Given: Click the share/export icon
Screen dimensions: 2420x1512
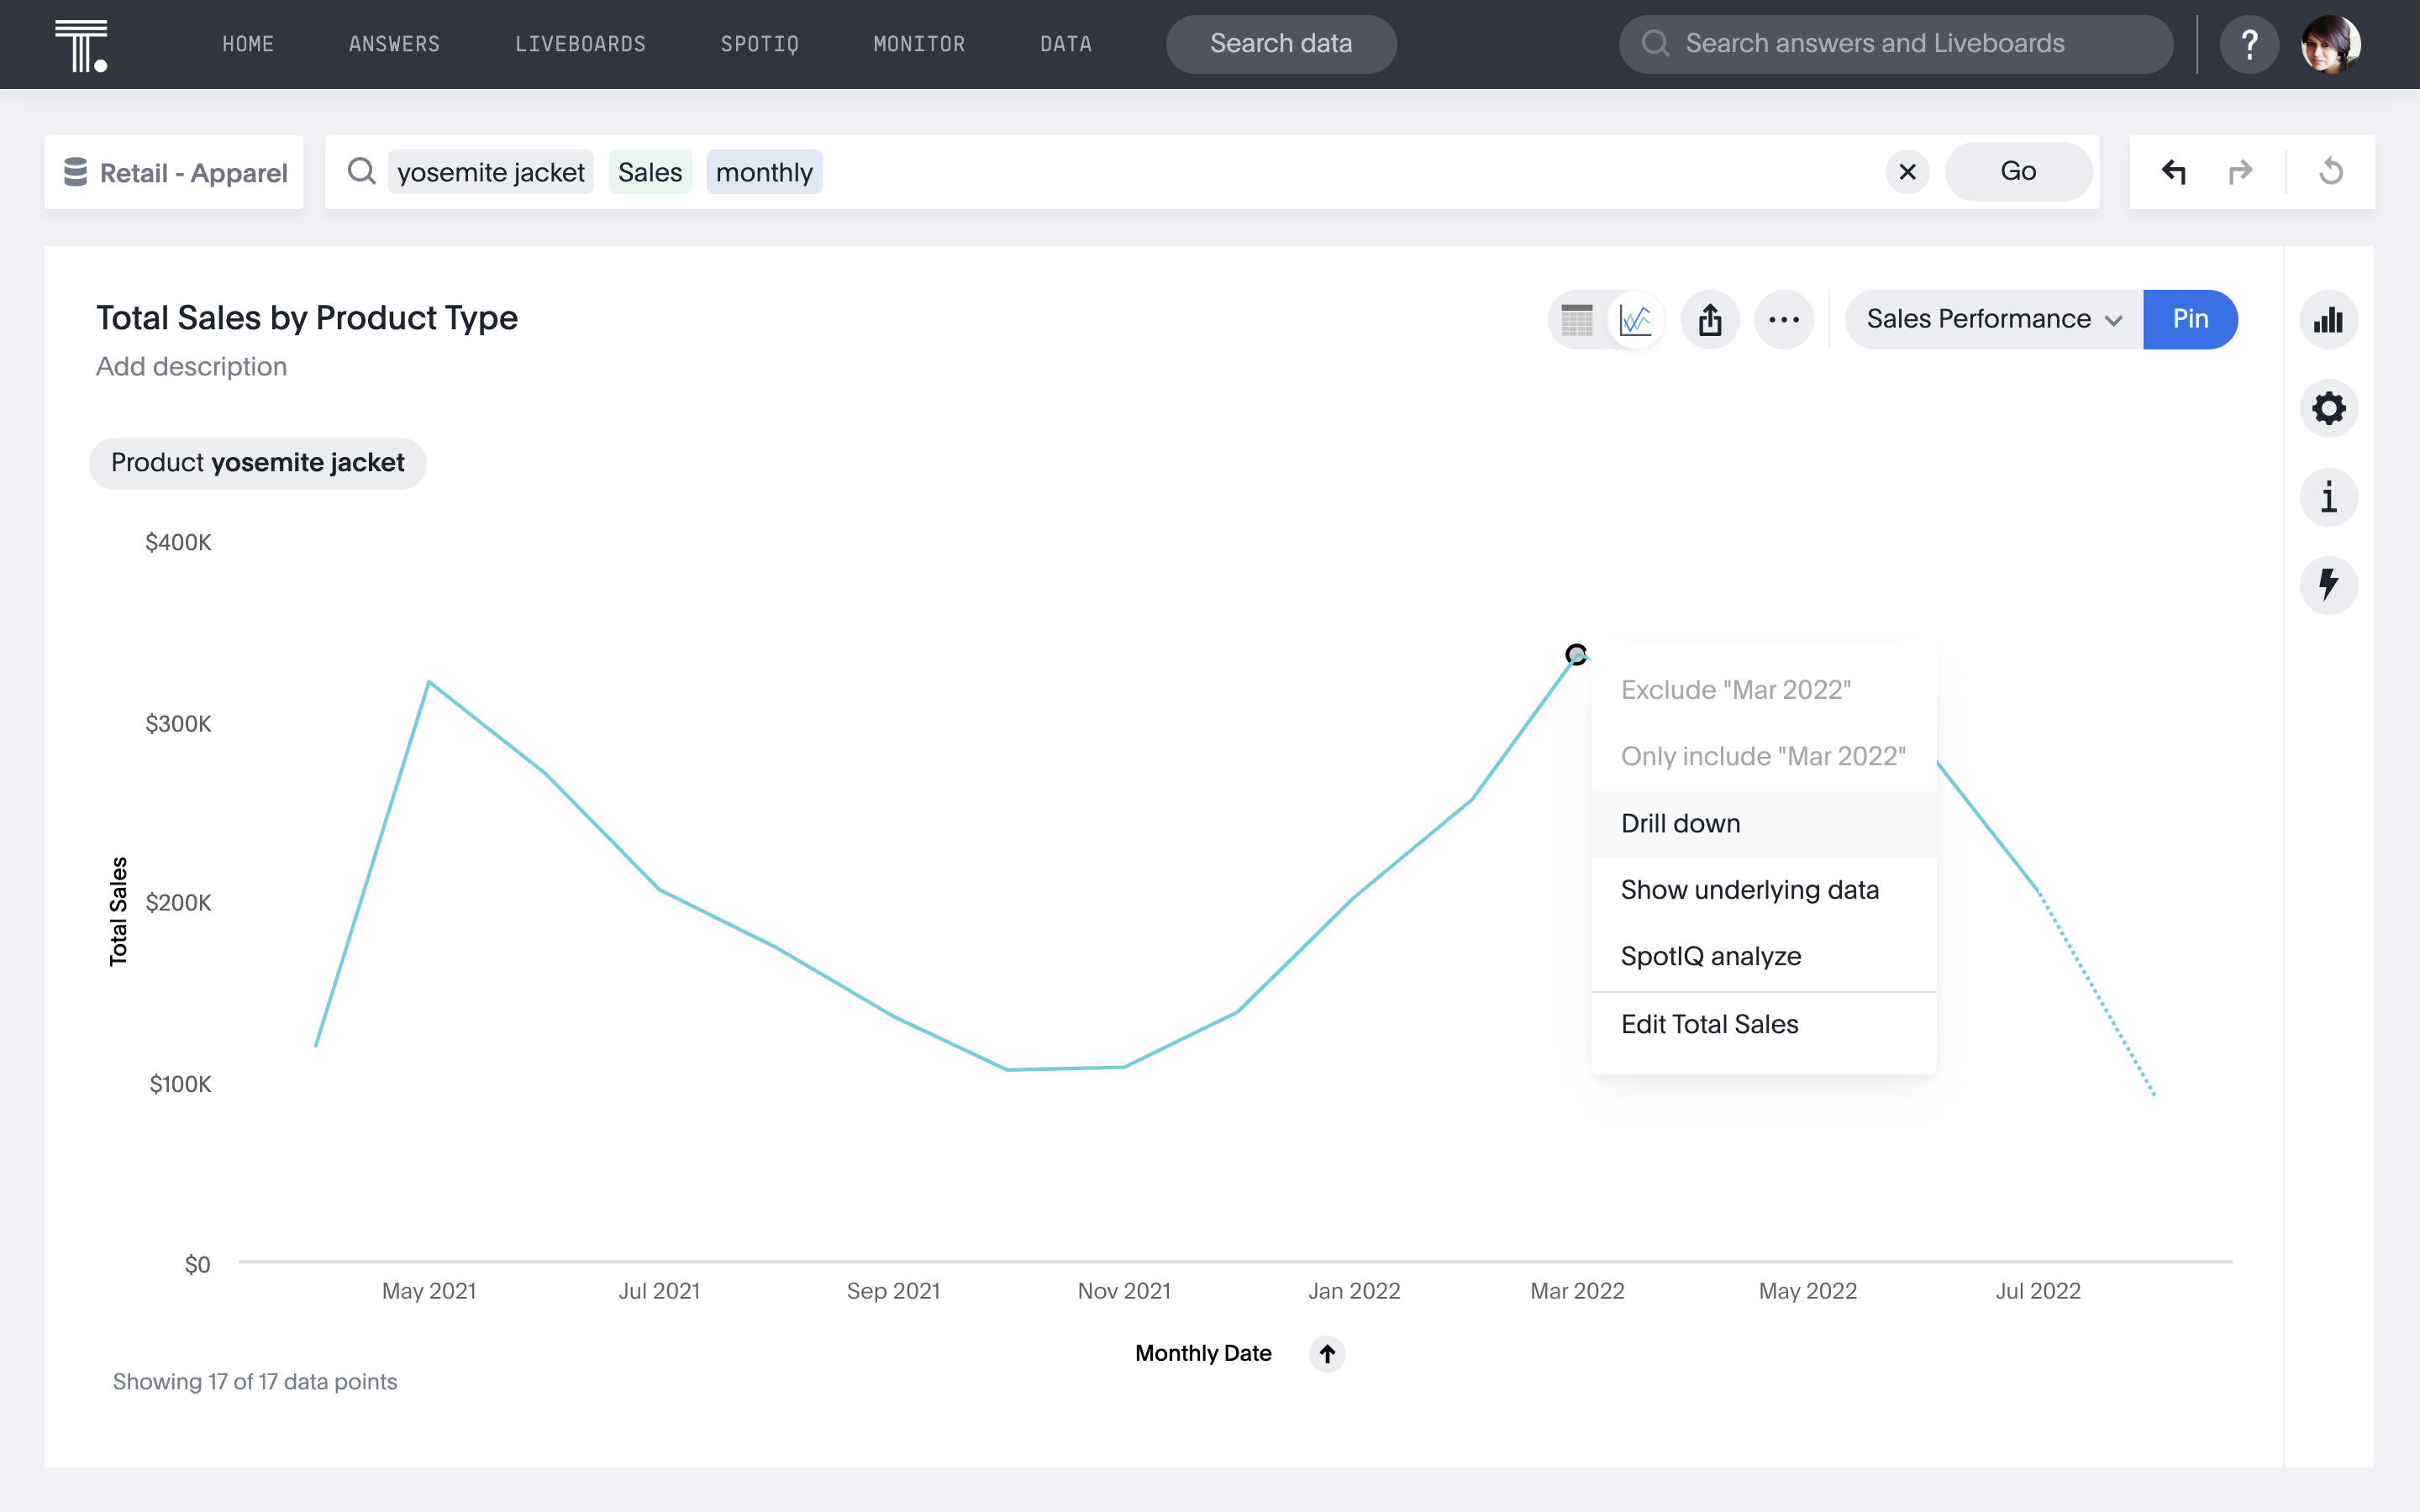Looking at the screenshot, I should [x=1711, y=318].
